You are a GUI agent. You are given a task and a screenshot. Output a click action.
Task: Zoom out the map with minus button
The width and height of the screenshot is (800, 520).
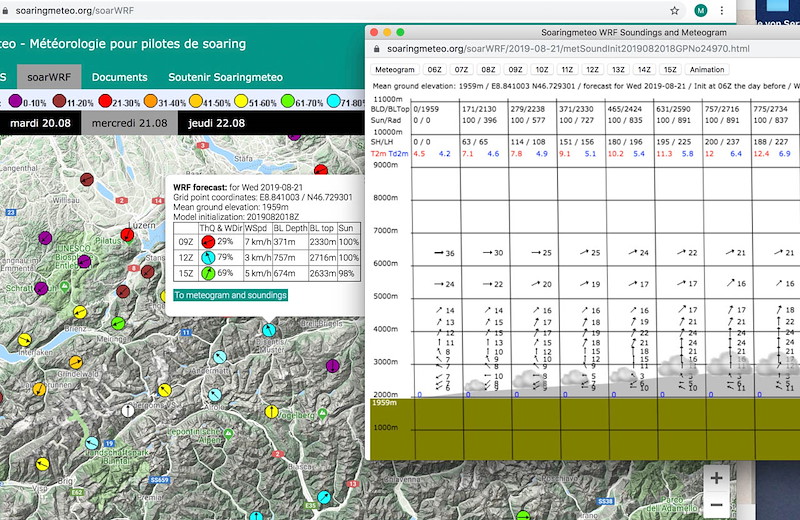(x=716, y=505)
